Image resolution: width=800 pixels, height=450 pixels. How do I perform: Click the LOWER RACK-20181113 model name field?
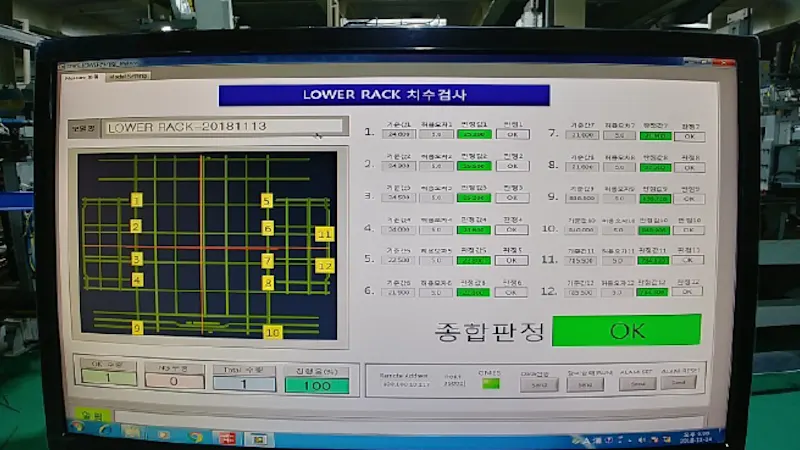point(225,128)
